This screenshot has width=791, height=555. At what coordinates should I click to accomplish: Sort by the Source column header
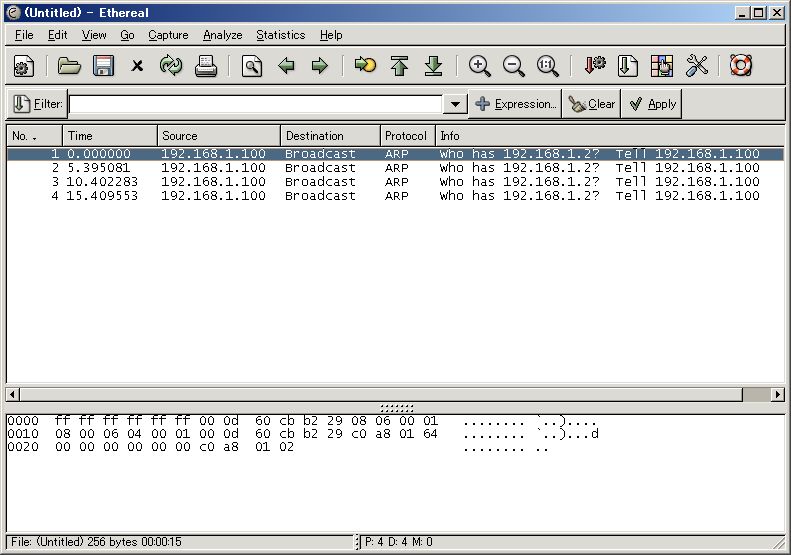click(219, 136)
